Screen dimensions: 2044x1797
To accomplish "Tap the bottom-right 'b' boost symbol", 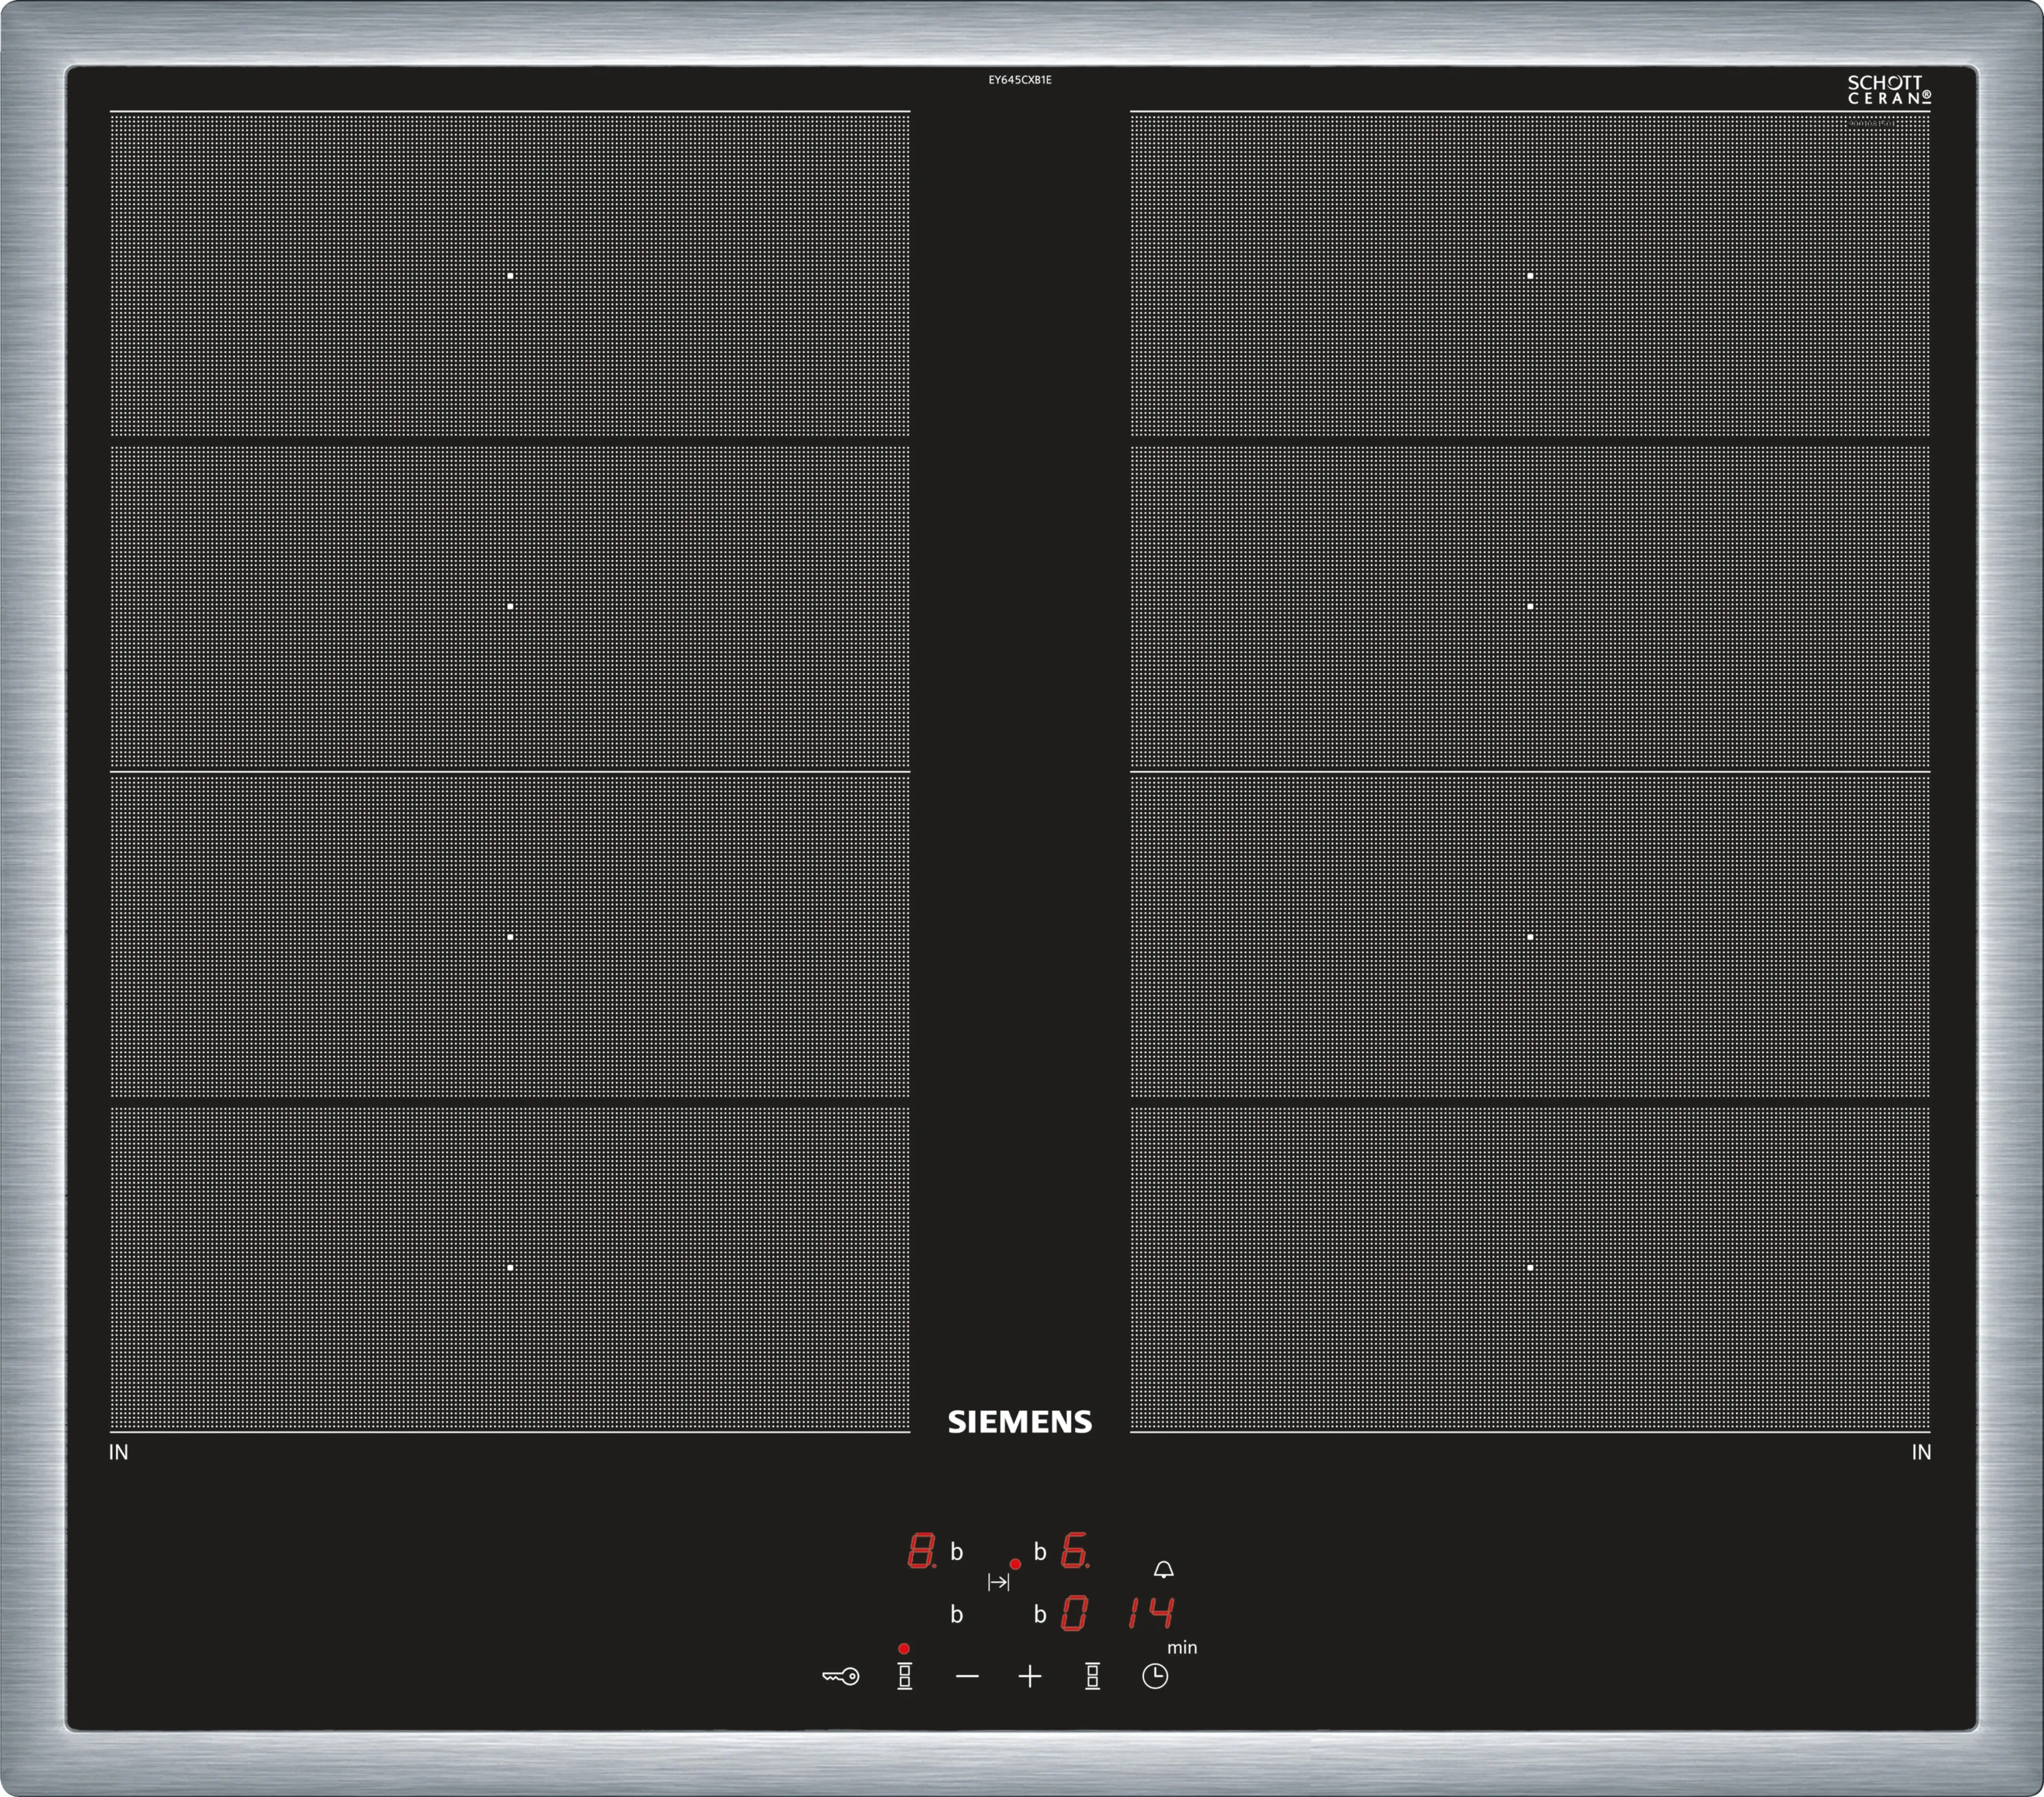I will [1040, 1615].
